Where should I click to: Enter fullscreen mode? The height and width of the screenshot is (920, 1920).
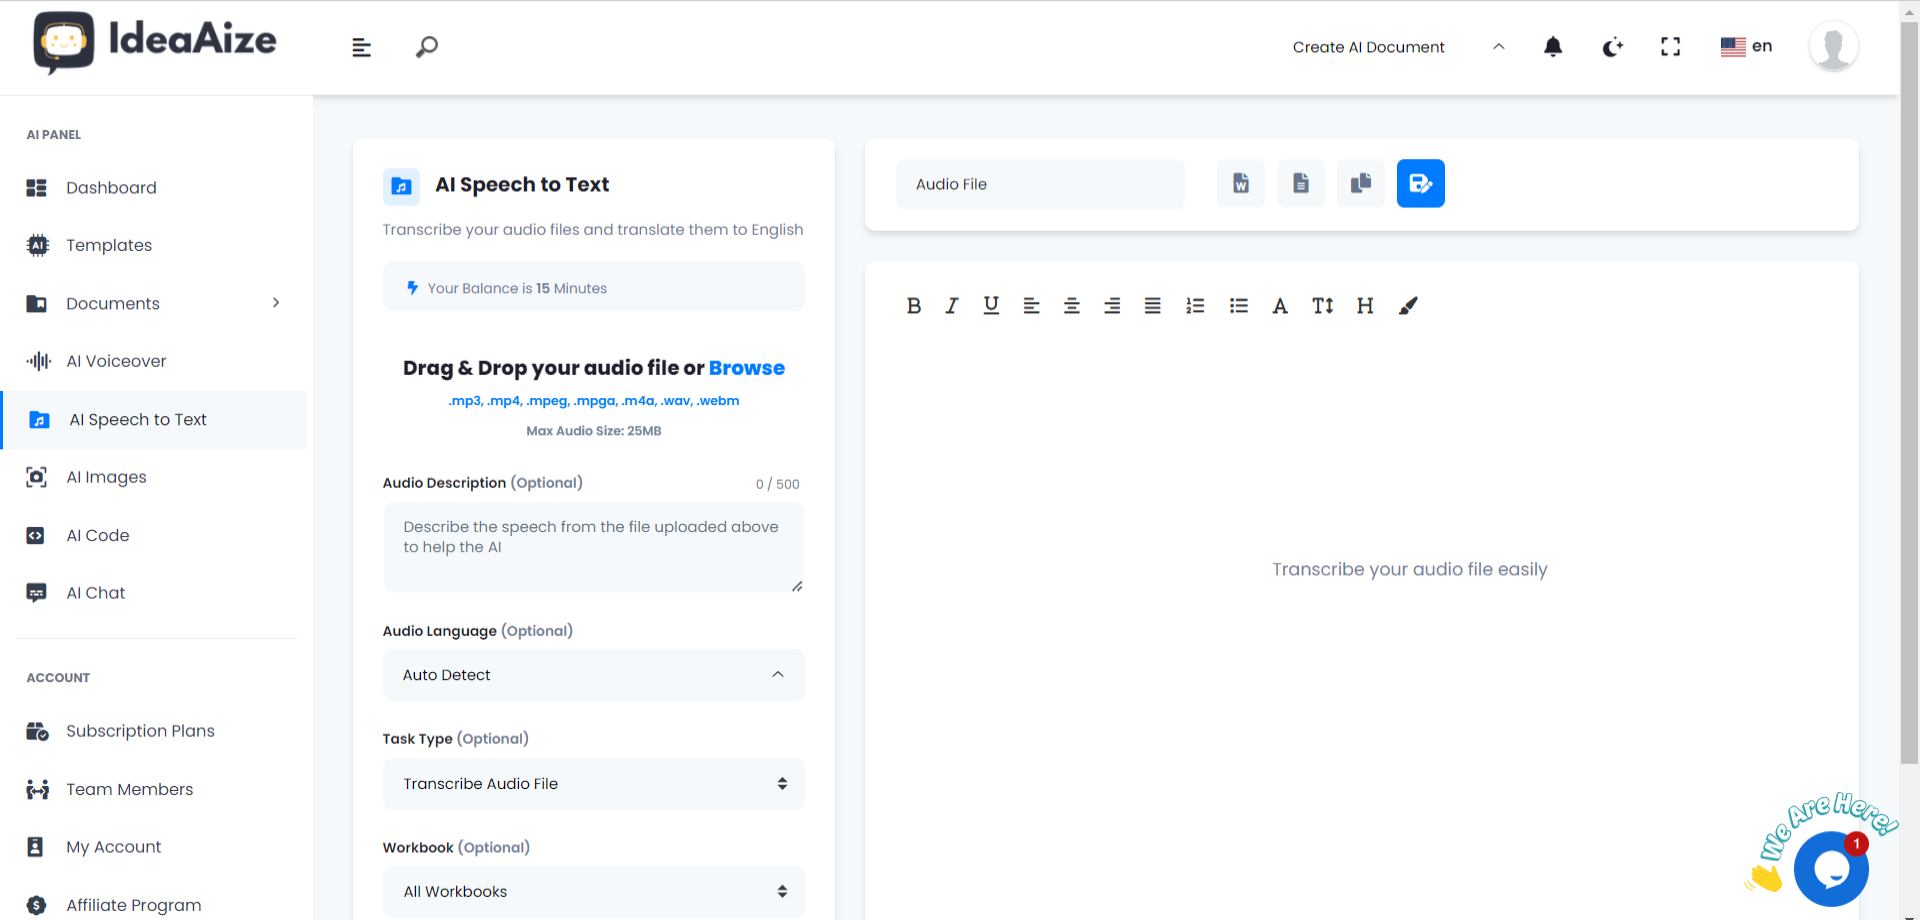1670,46
